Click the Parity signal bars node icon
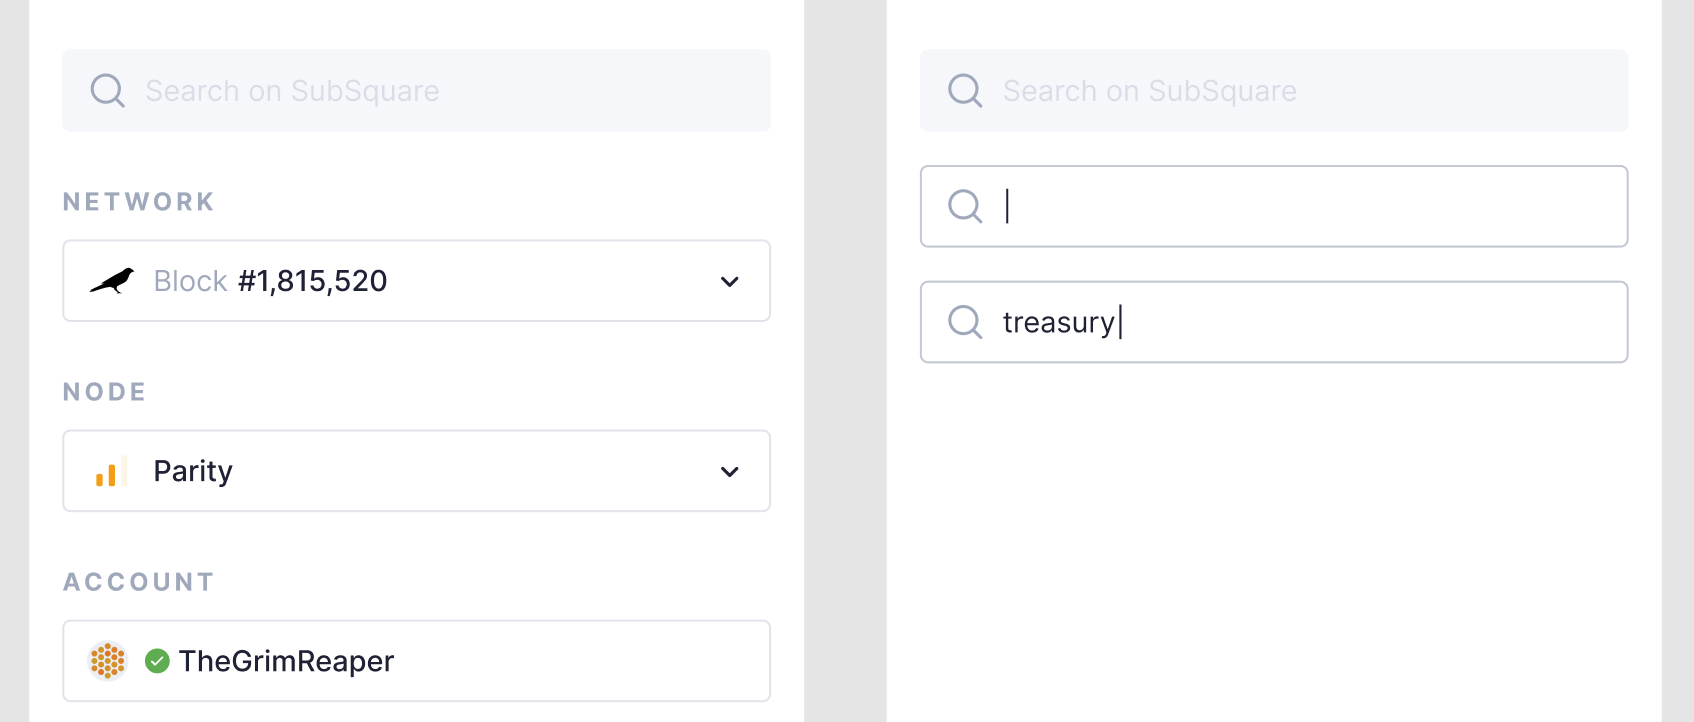The height and width of the screenshot is (722, 1694). tap(110, 471)
